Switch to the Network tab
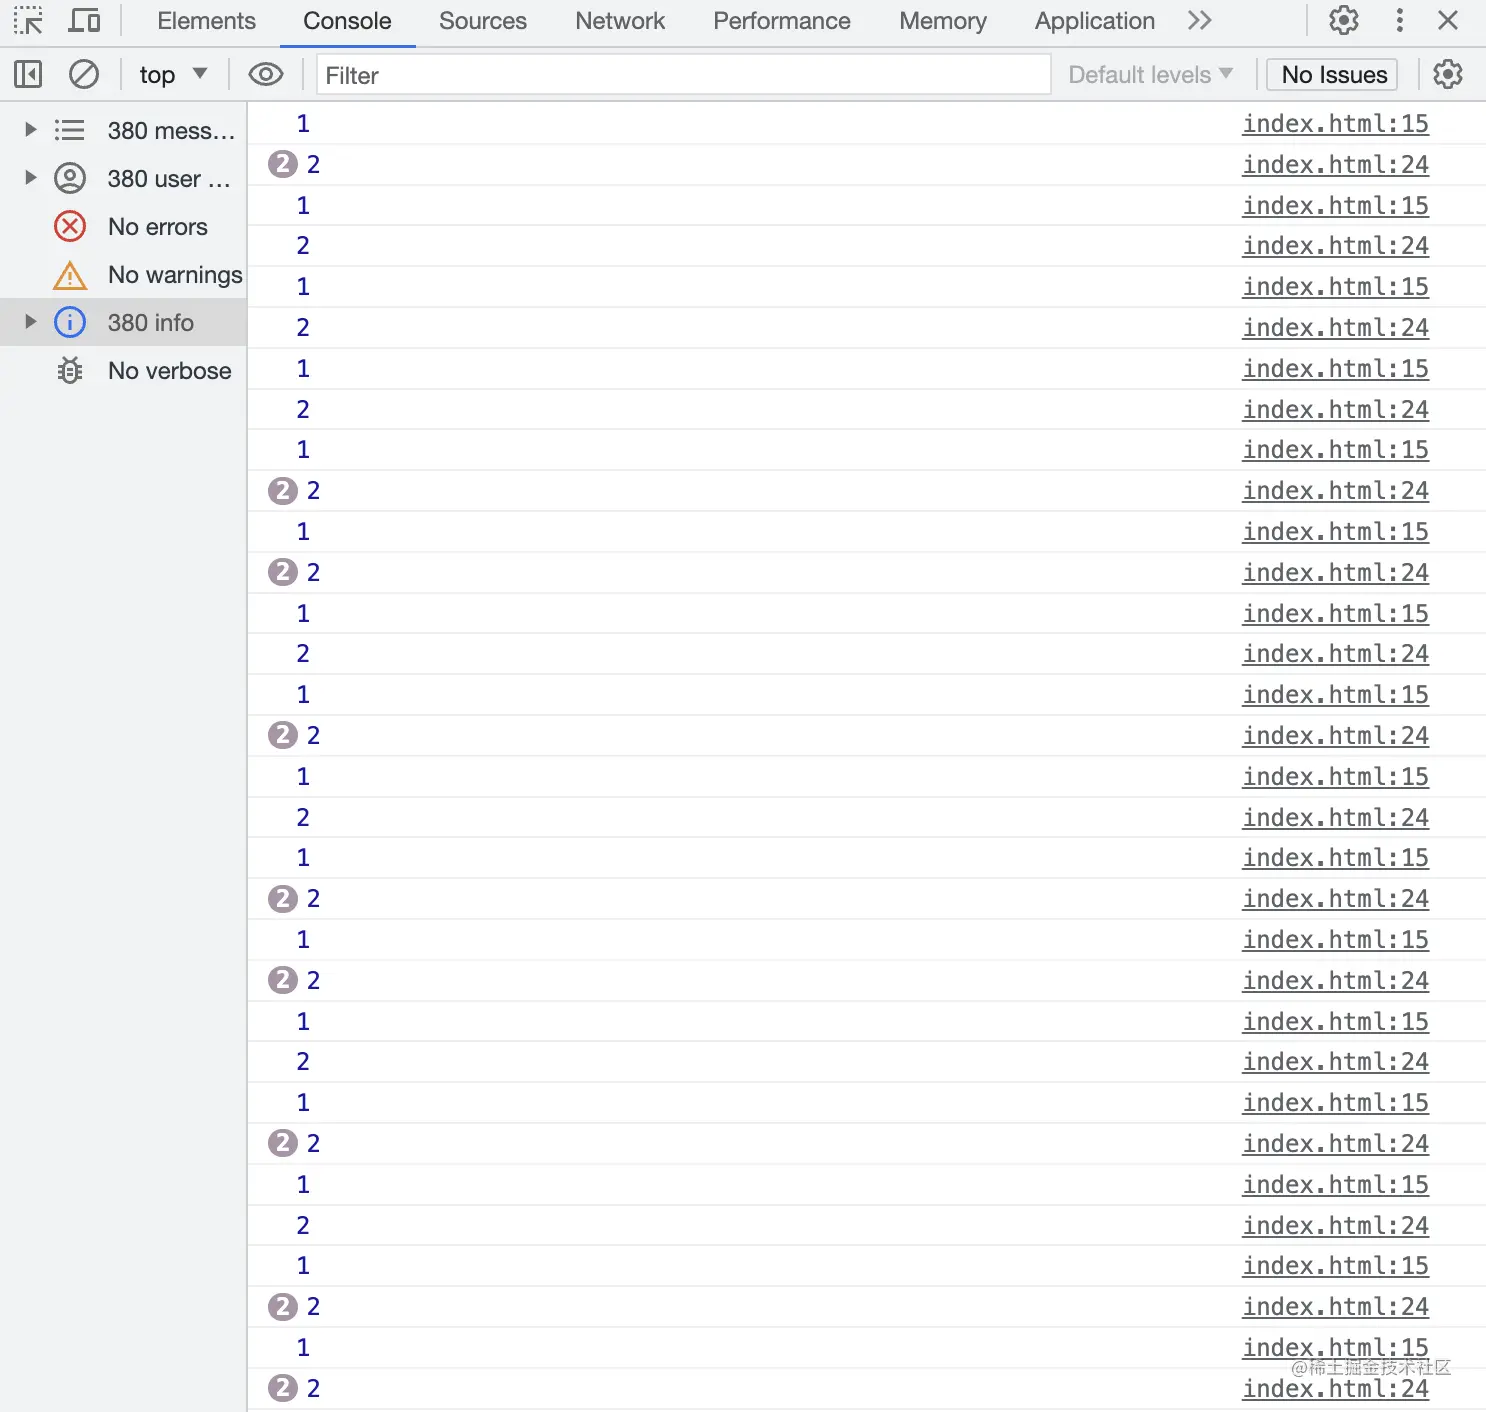 [x=620, y=21]
